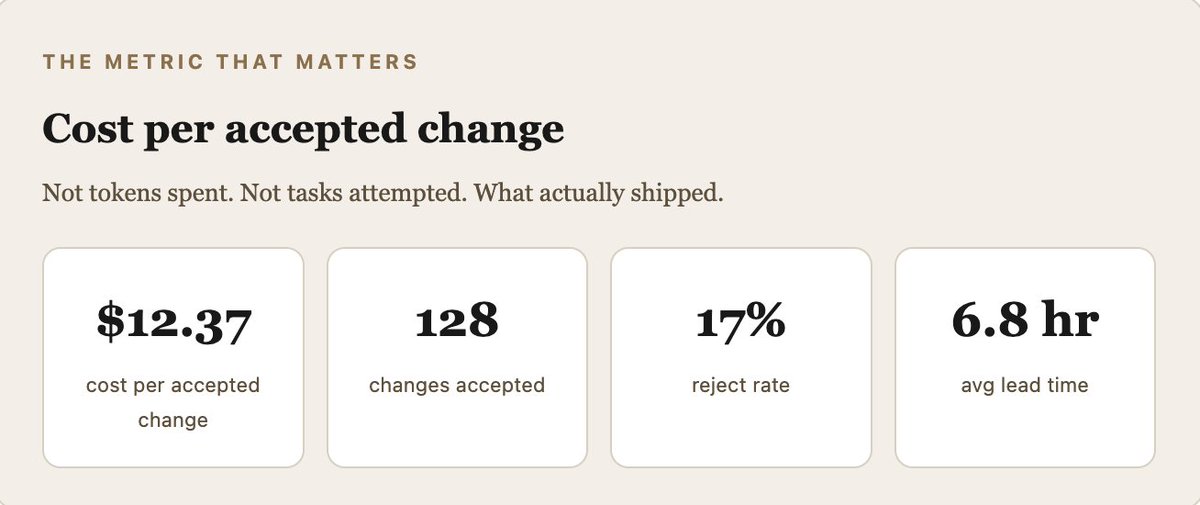The width and height of the screenshot is (1200, 505).
Task: Click the 128 number
Action: pyautogui.click(x=457, y=321)
